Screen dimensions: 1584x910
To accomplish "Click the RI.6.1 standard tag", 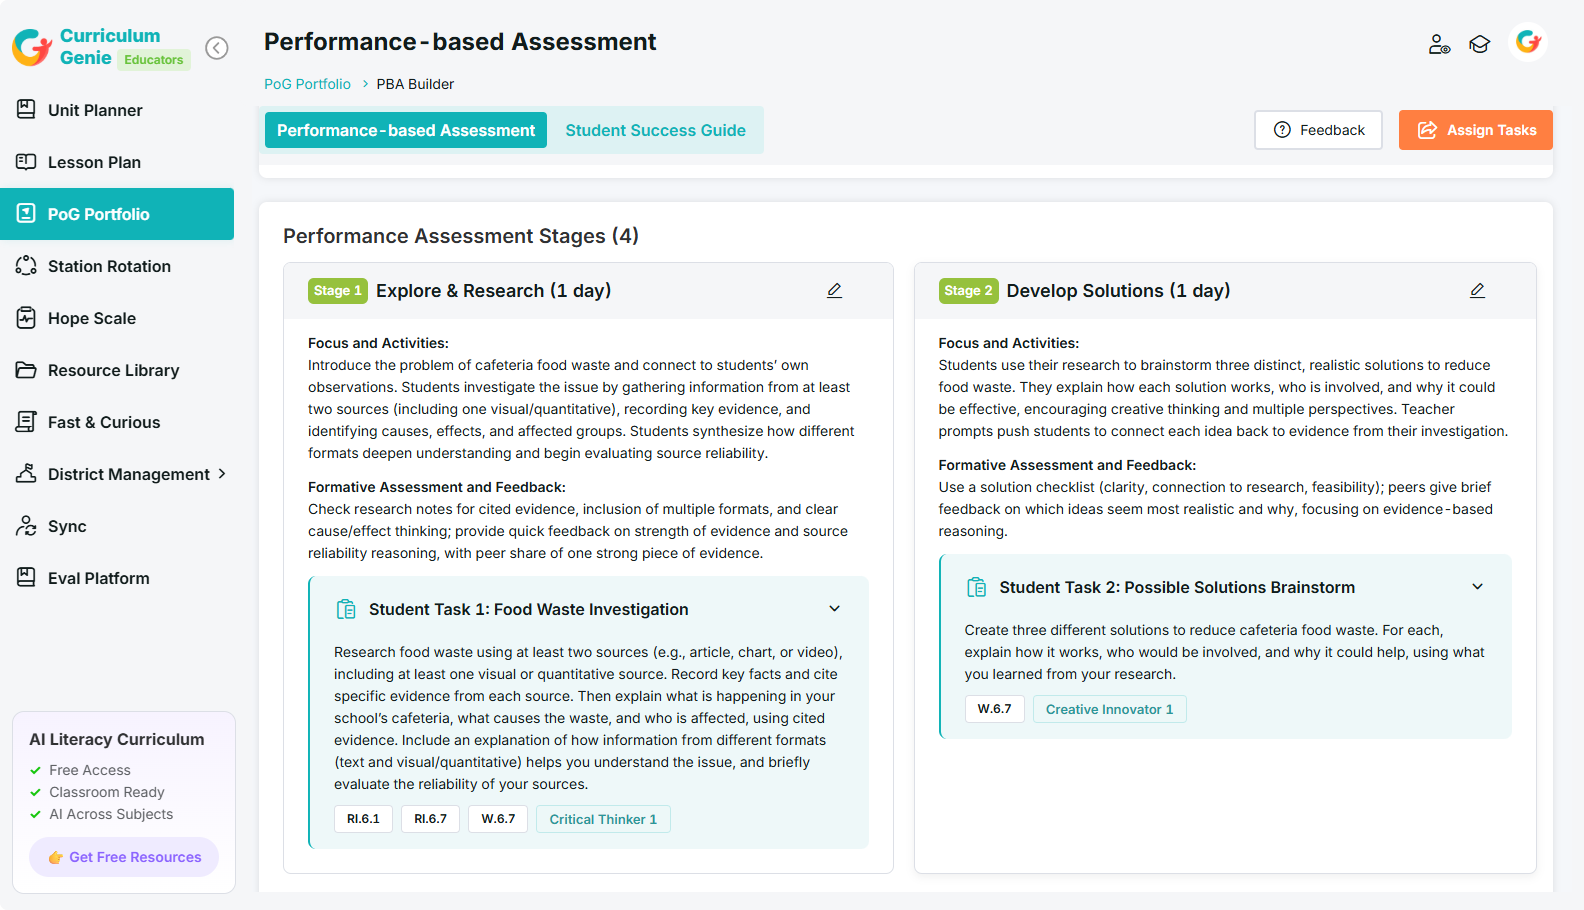I will pos(363,819).
